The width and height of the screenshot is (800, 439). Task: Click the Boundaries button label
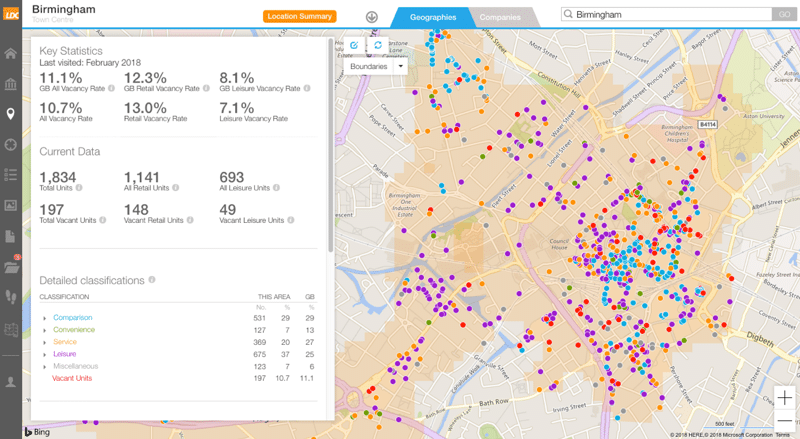[x=368, y=66]
